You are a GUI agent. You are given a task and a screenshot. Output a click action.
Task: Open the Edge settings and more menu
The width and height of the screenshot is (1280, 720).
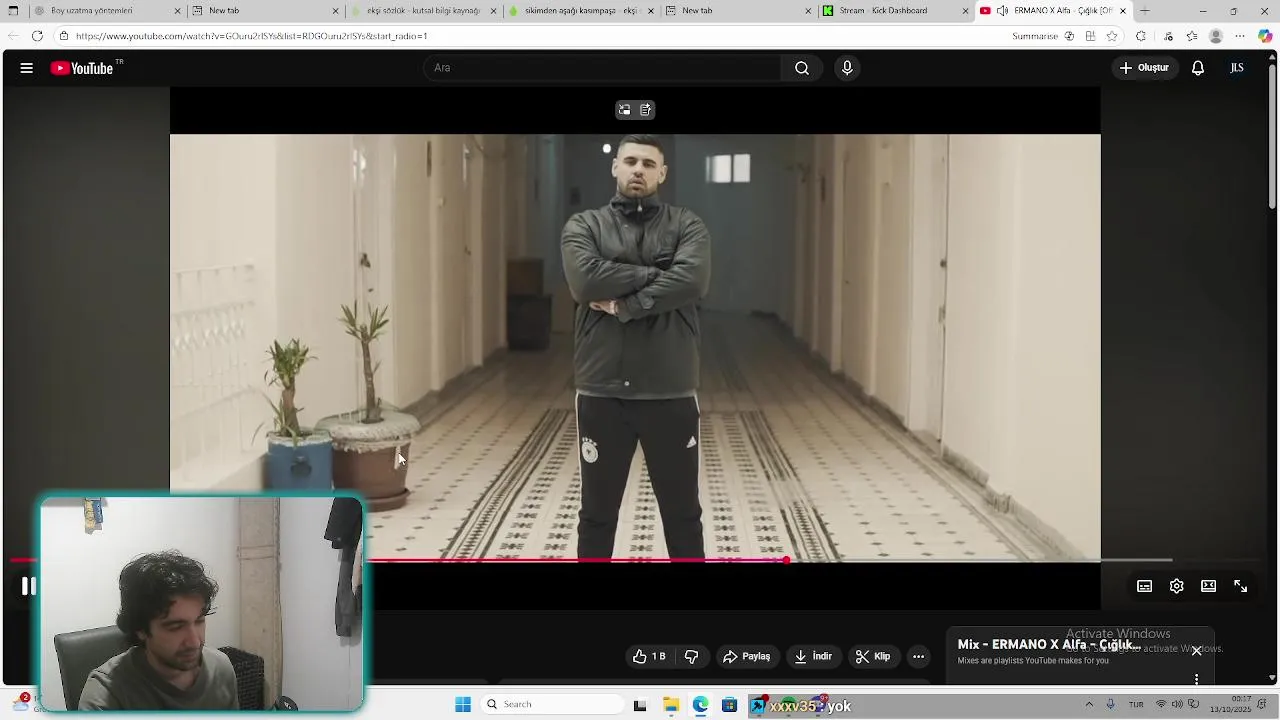click(x=1241, y=36)
